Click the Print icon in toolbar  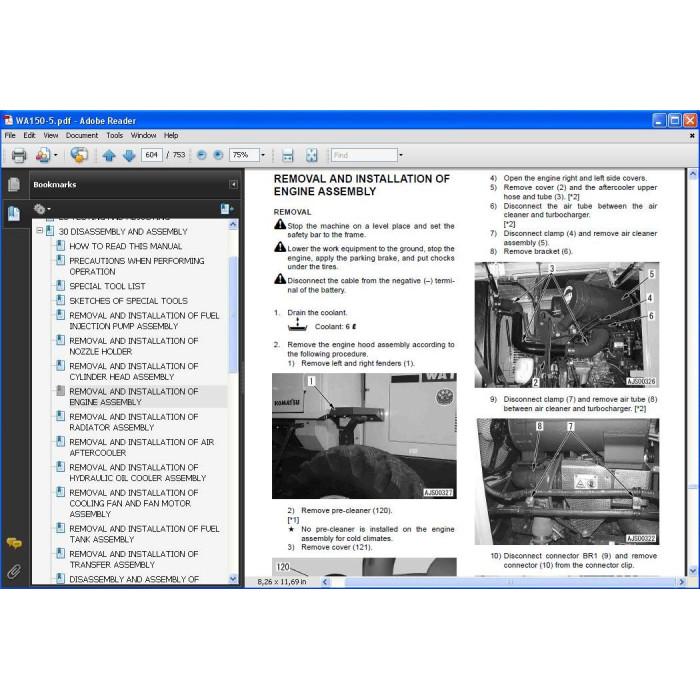coord(19,155)
